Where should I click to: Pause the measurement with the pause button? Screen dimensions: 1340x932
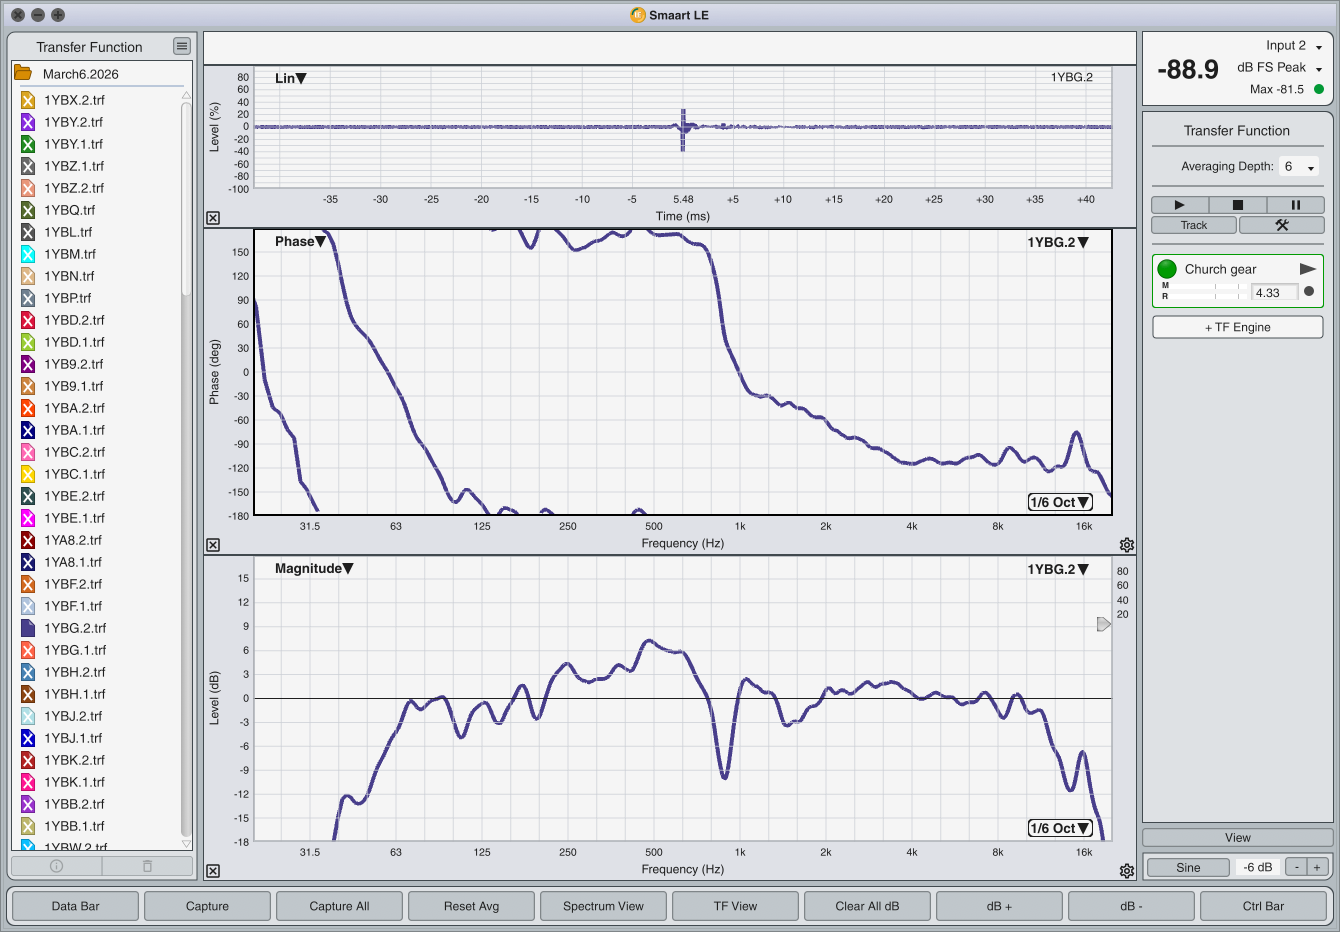pyautogui.click(x=1295, y=205)
